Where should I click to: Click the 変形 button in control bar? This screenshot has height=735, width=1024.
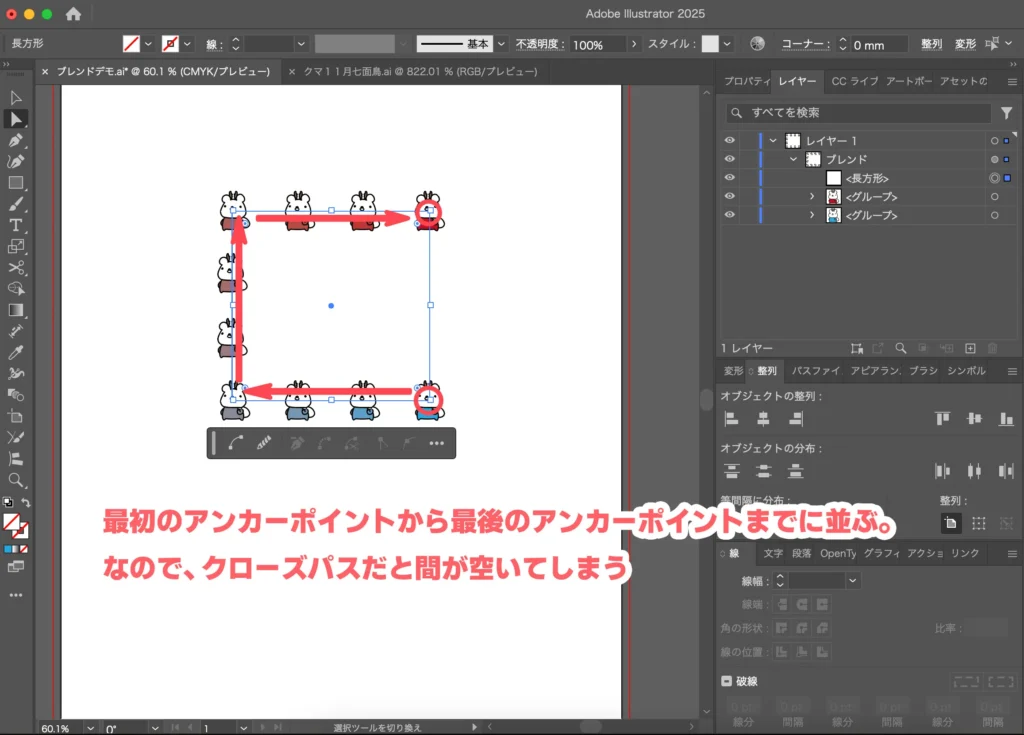964,45
